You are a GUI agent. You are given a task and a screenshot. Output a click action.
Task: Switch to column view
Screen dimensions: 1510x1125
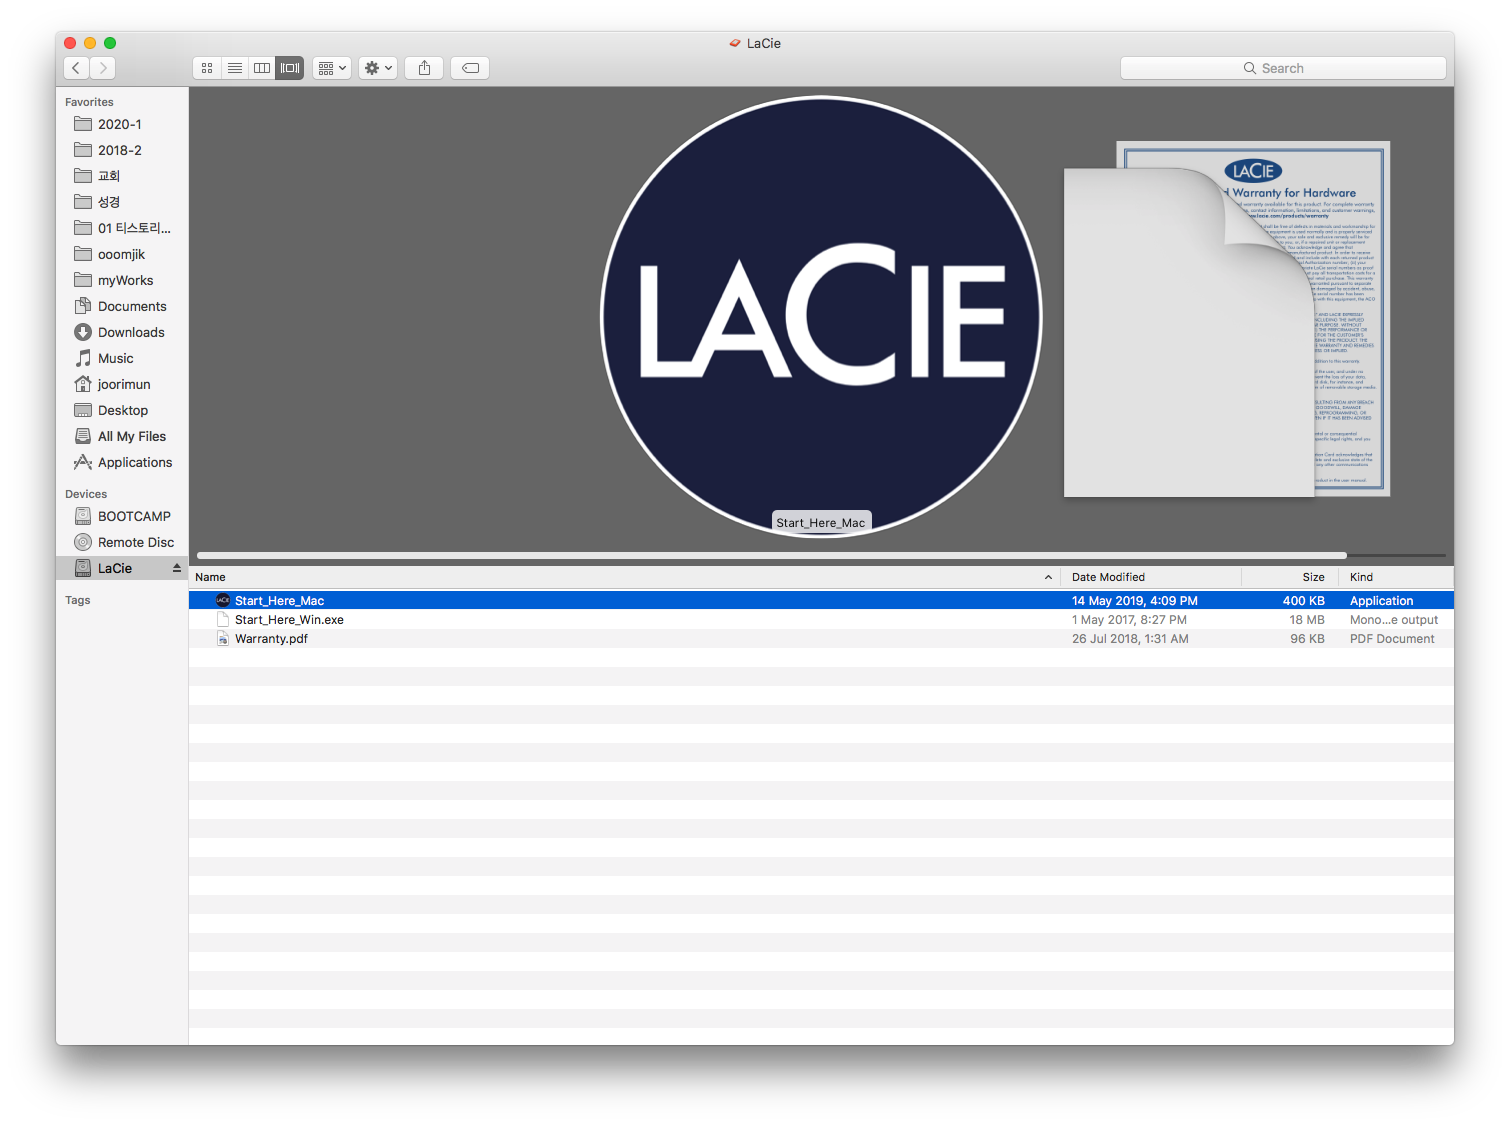pos(262,68)
